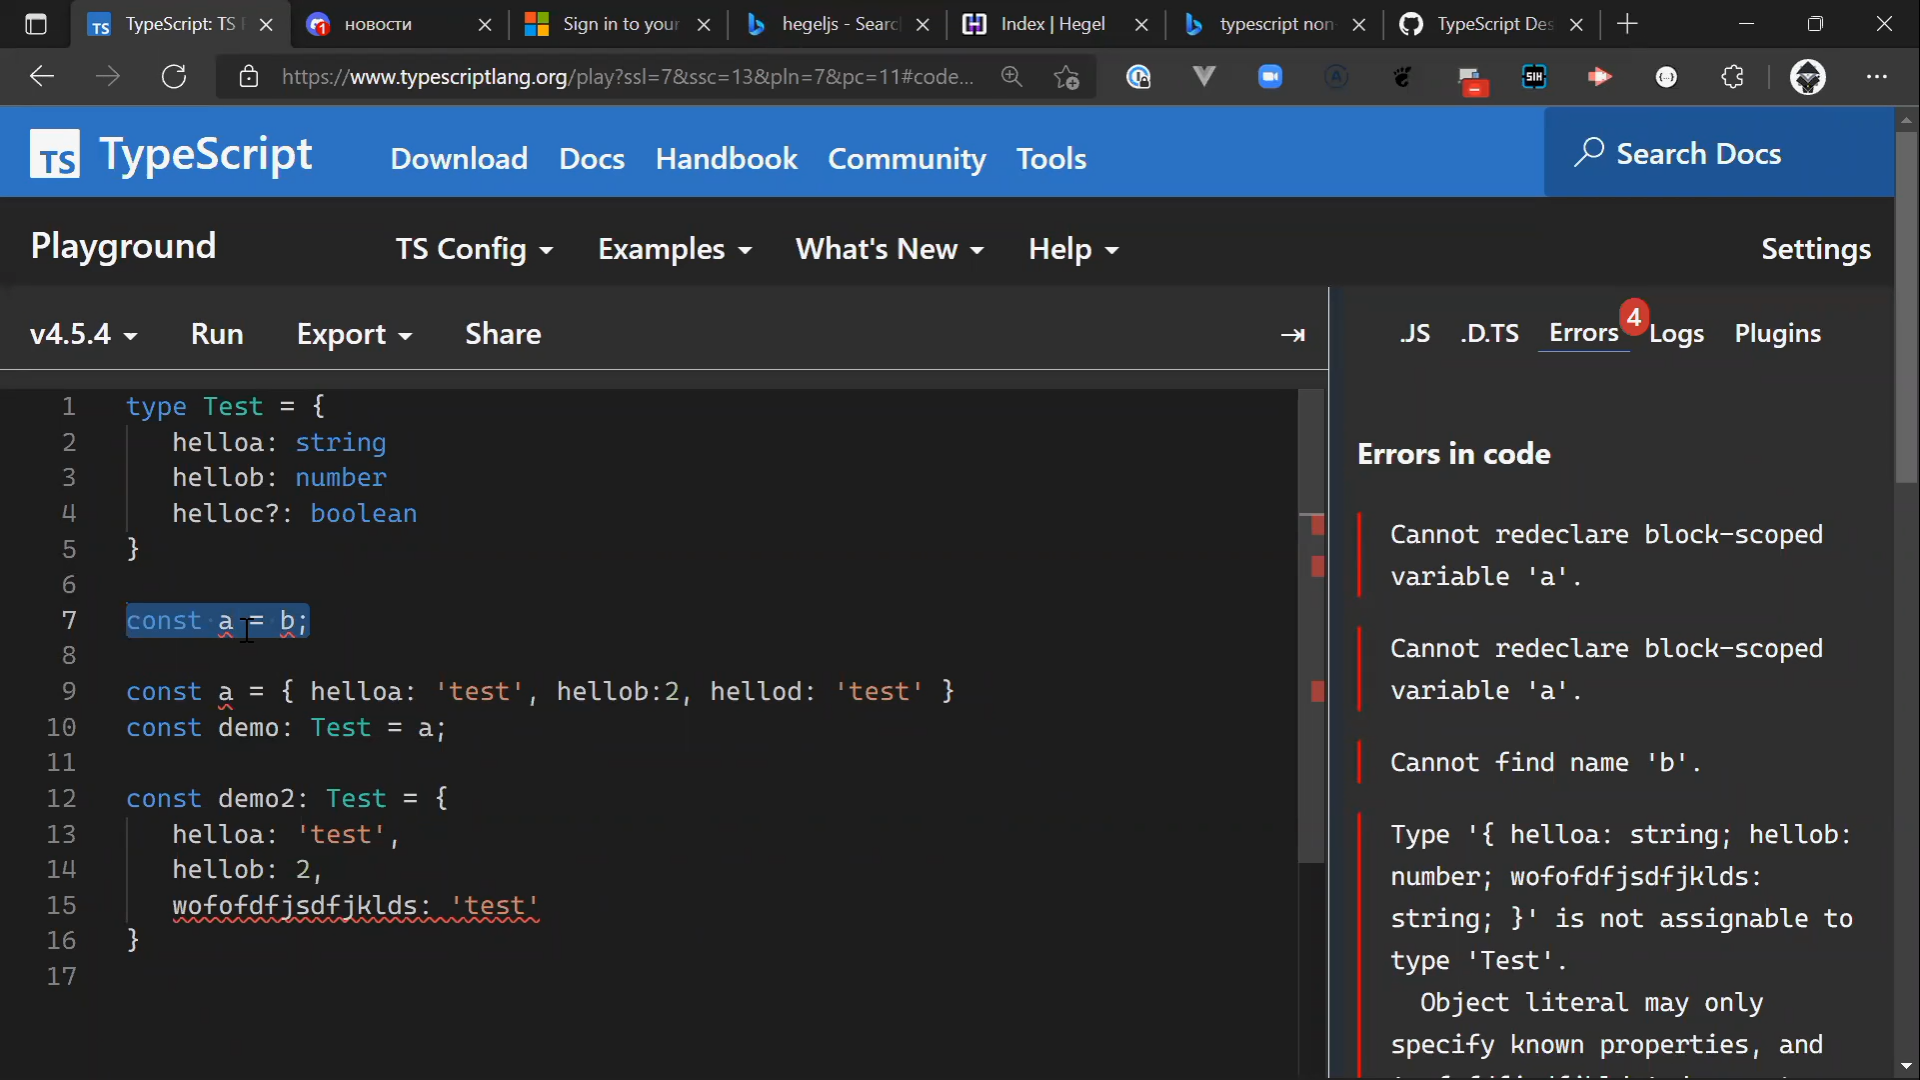
Task: Open the Tools link
Action: tap(1051, 158)
